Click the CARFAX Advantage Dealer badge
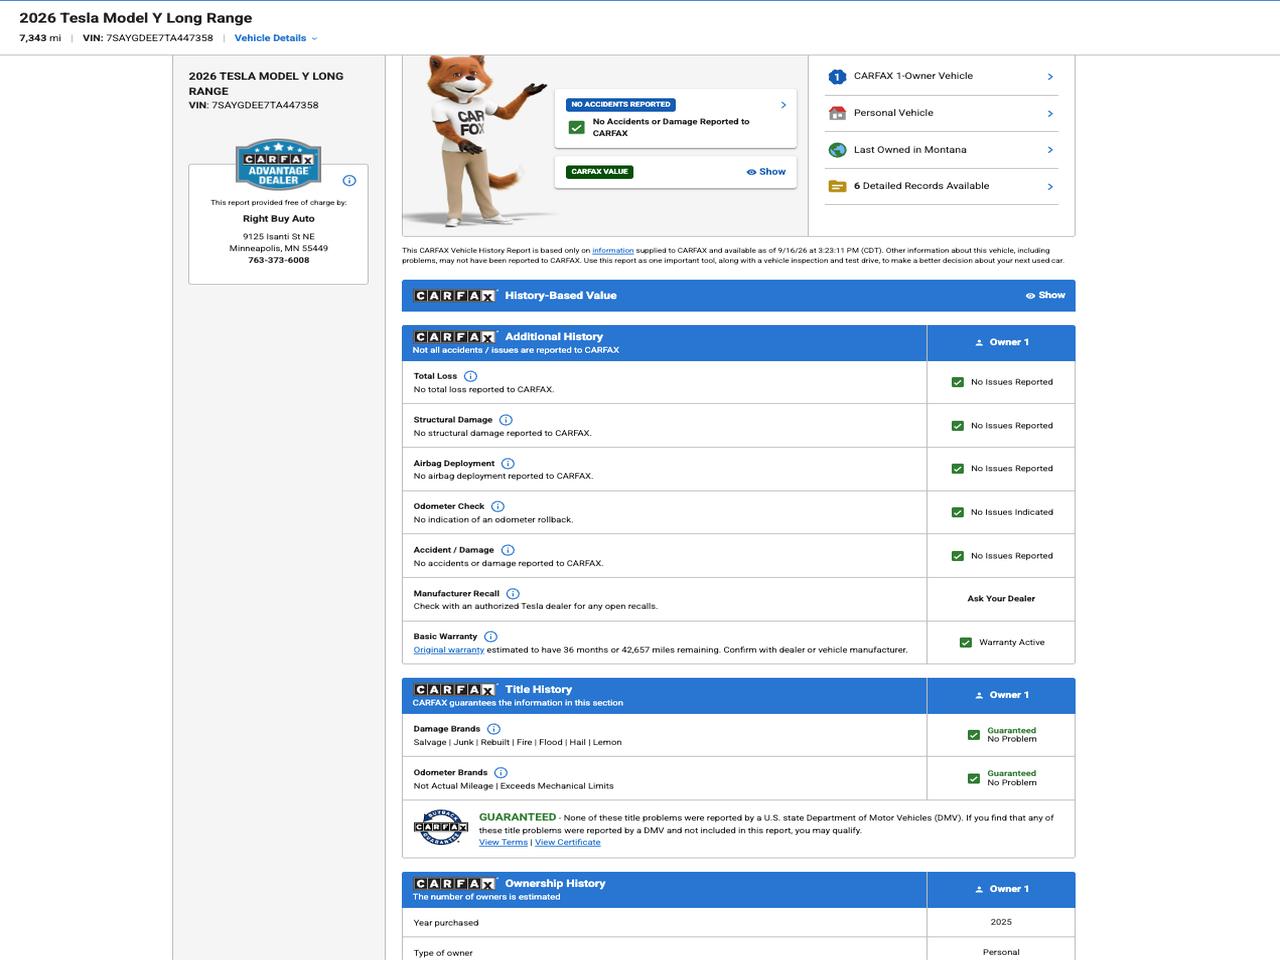Image resolution: width=1280 pixels, height=960 pixels. click(278, 164)
